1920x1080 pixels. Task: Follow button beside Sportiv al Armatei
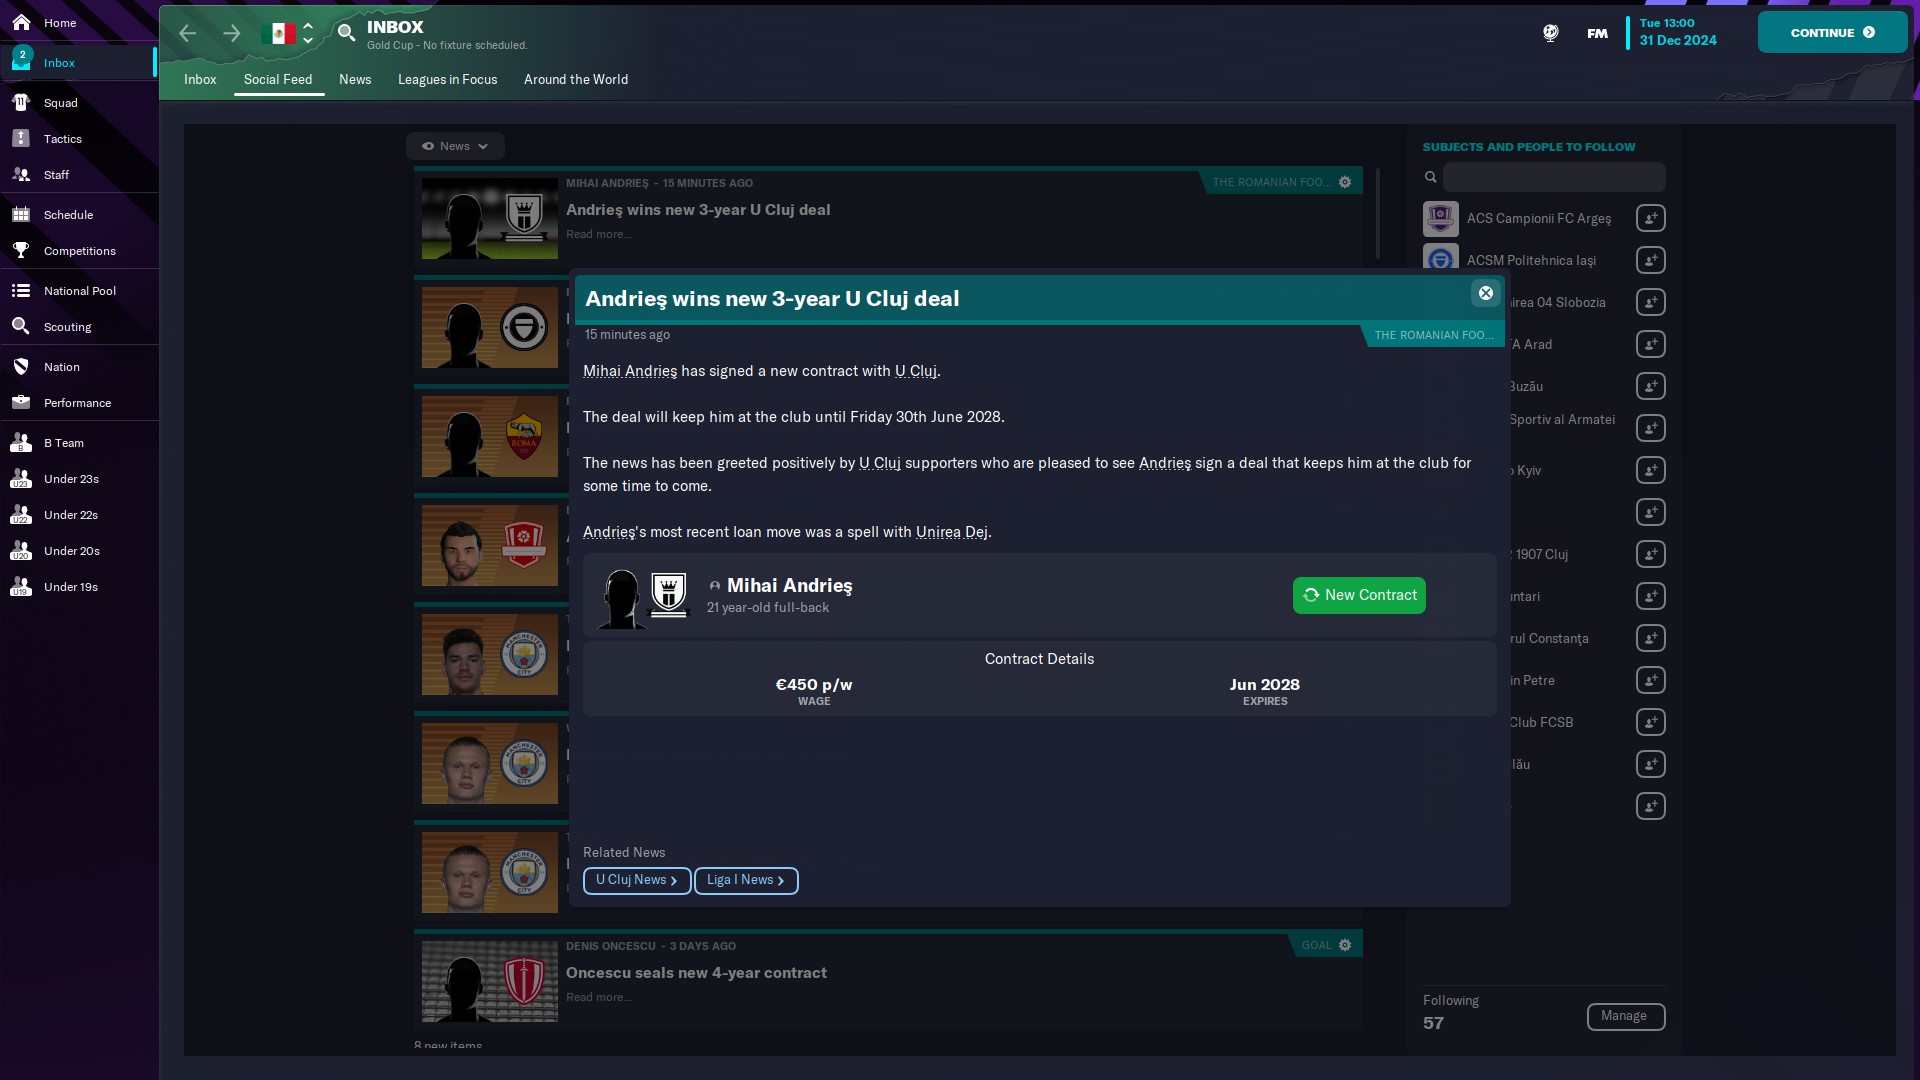click(1651, 428)
